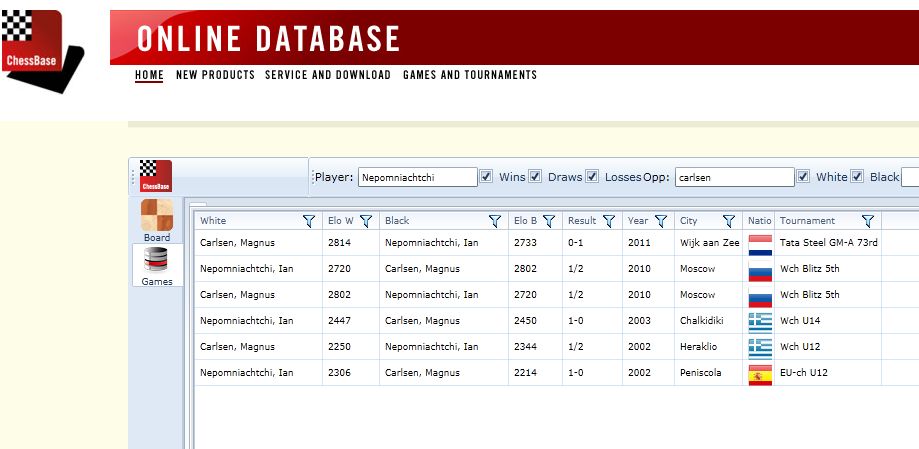Click the small ChessBase icon above Board
This screenshot has height=449, width=919.
pyautogui.click(x=155, y=176)
